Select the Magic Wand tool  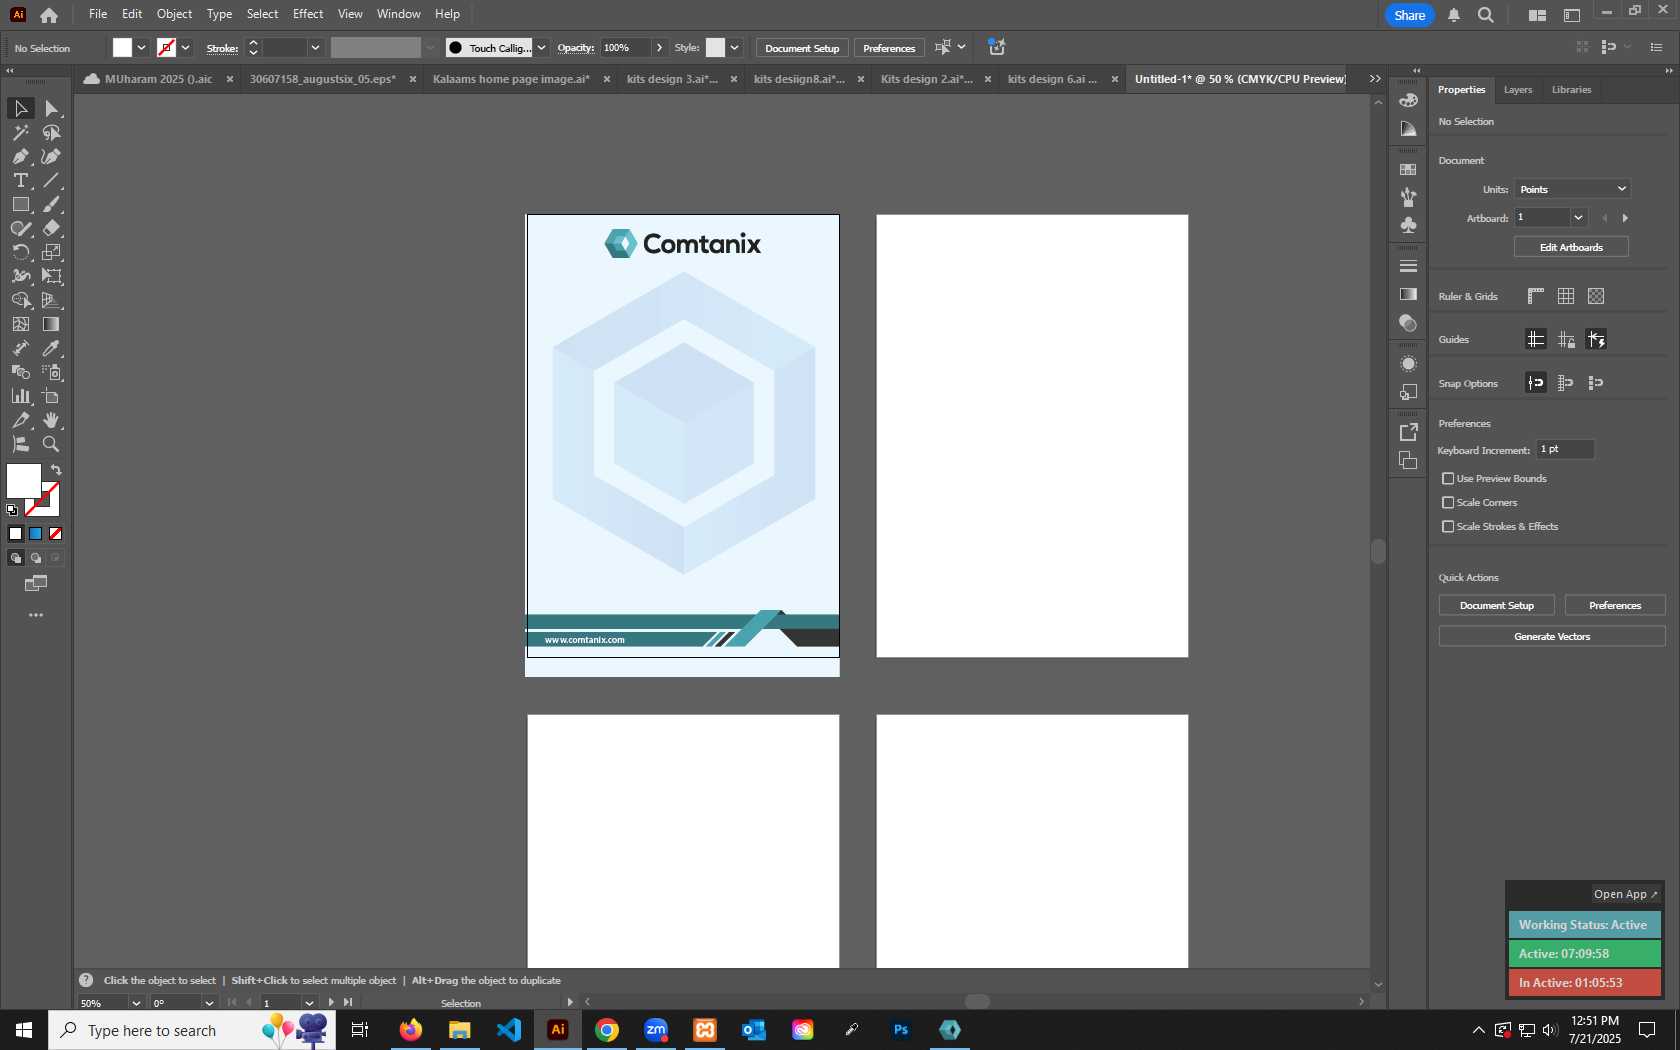click(x=20, y=132)
